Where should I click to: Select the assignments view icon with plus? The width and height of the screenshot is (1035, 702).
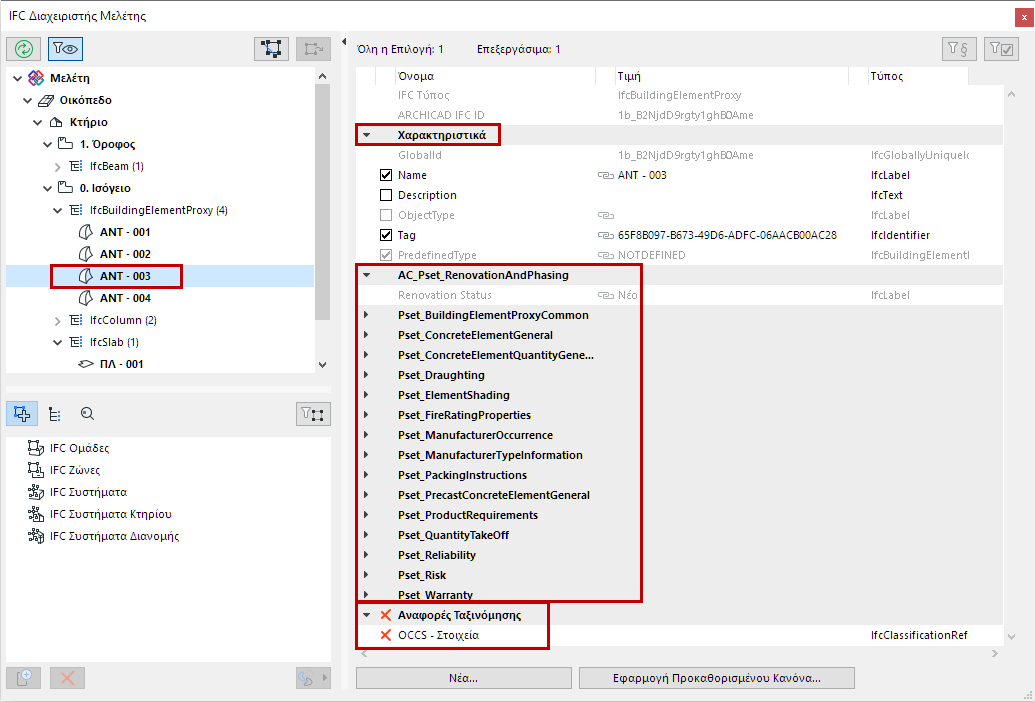22,414
